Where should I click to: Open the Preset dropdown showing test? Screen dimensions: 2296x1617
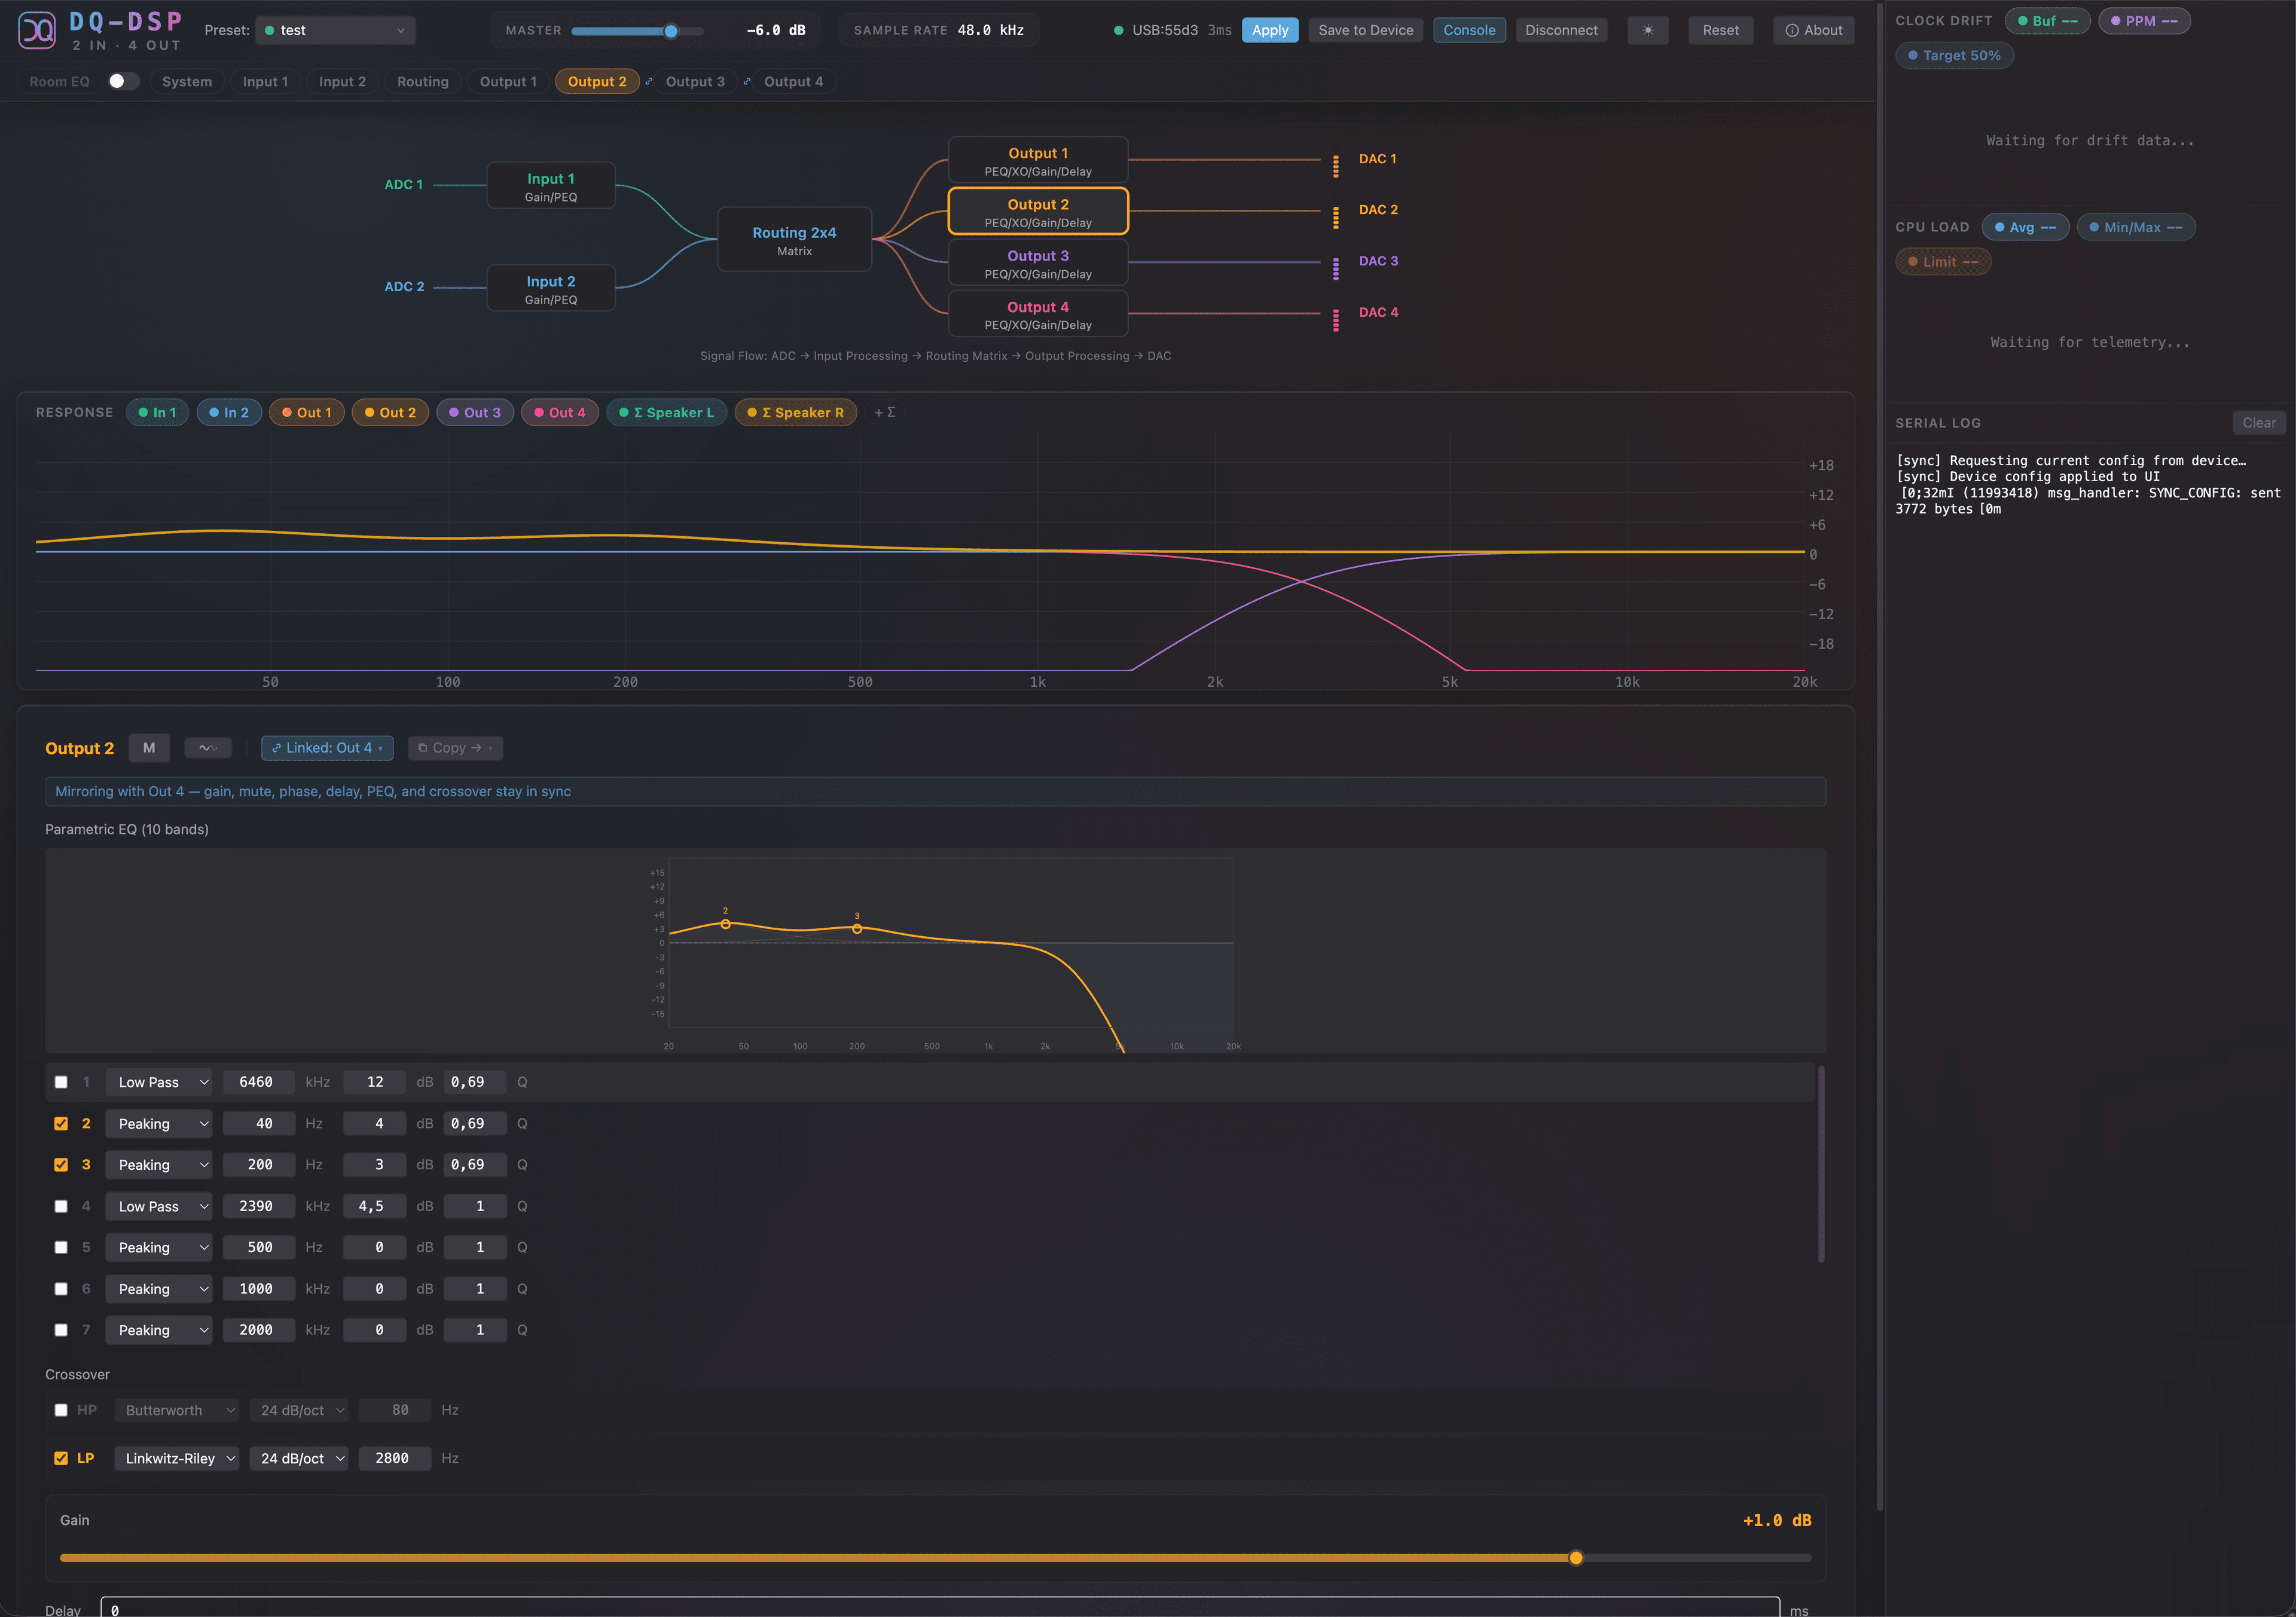point(335,30)
